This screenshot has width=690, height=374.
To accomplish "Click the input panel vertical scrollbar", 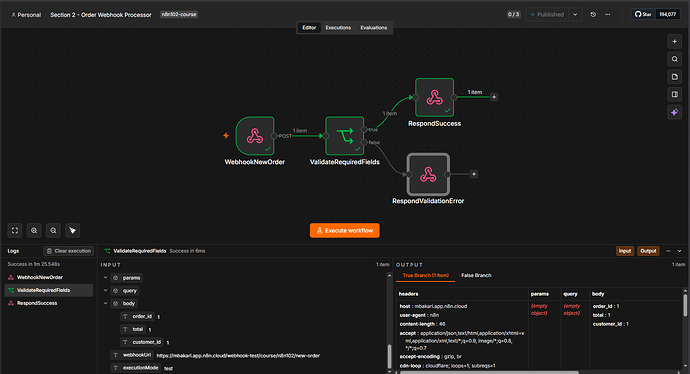I will pos(389,356).
